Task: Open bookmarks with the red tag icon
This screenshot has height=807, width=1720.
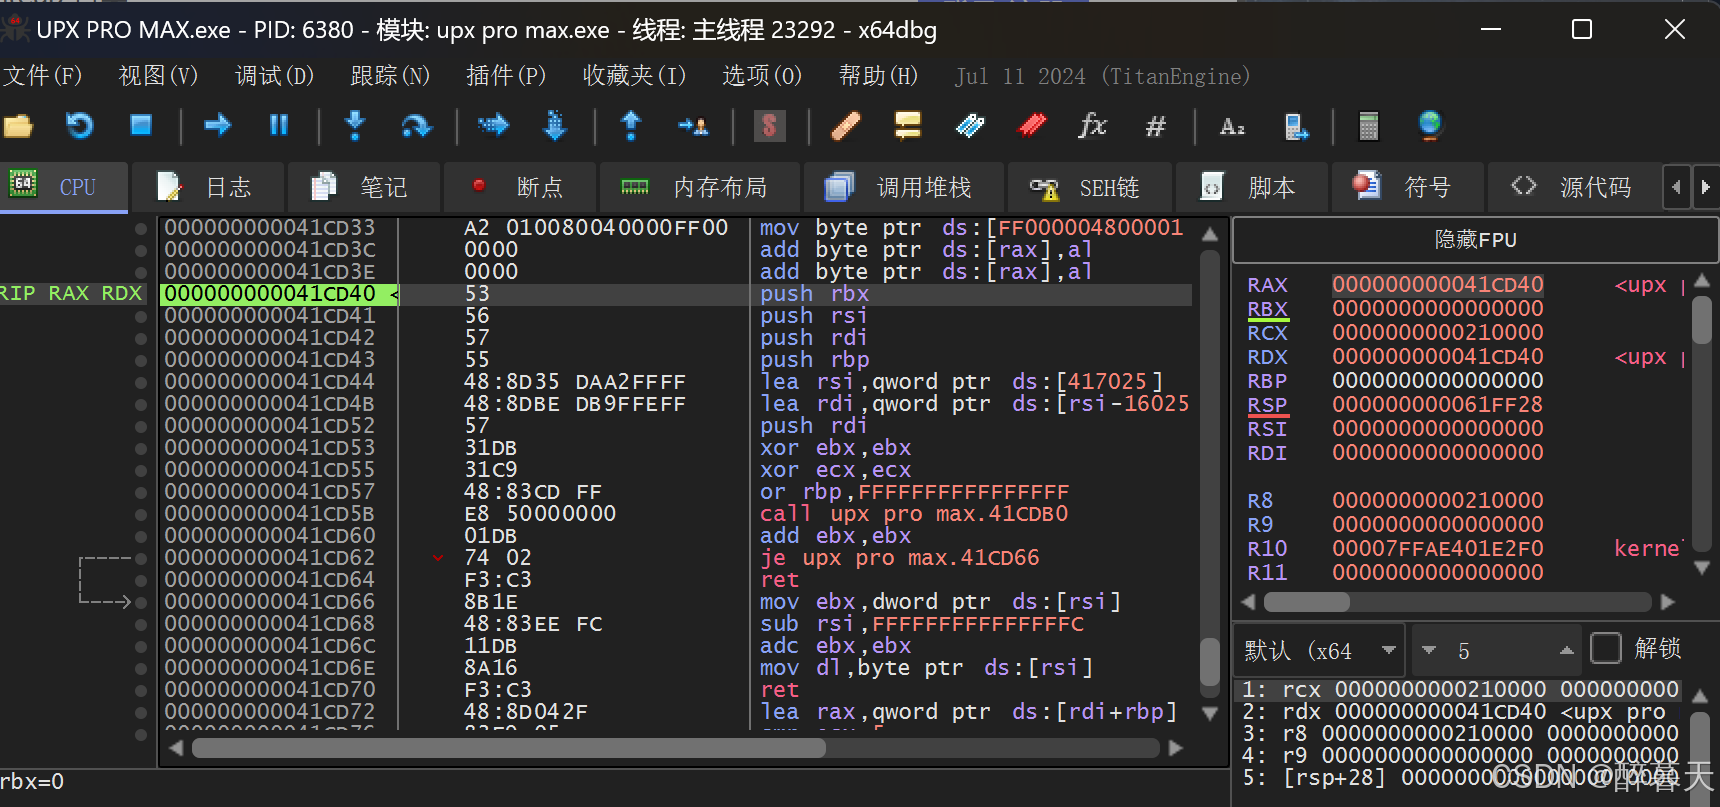Action: coord(1032,126)
